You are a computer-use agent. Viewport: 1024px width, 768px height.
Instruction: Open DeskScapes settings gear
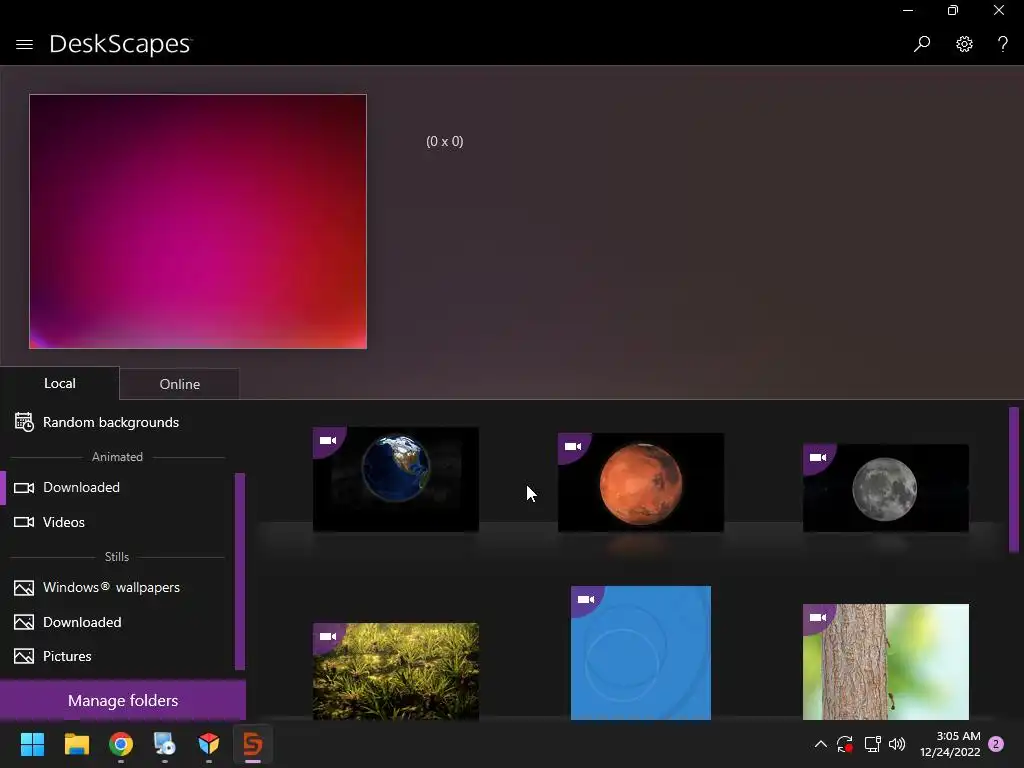[x=964, y=44]
